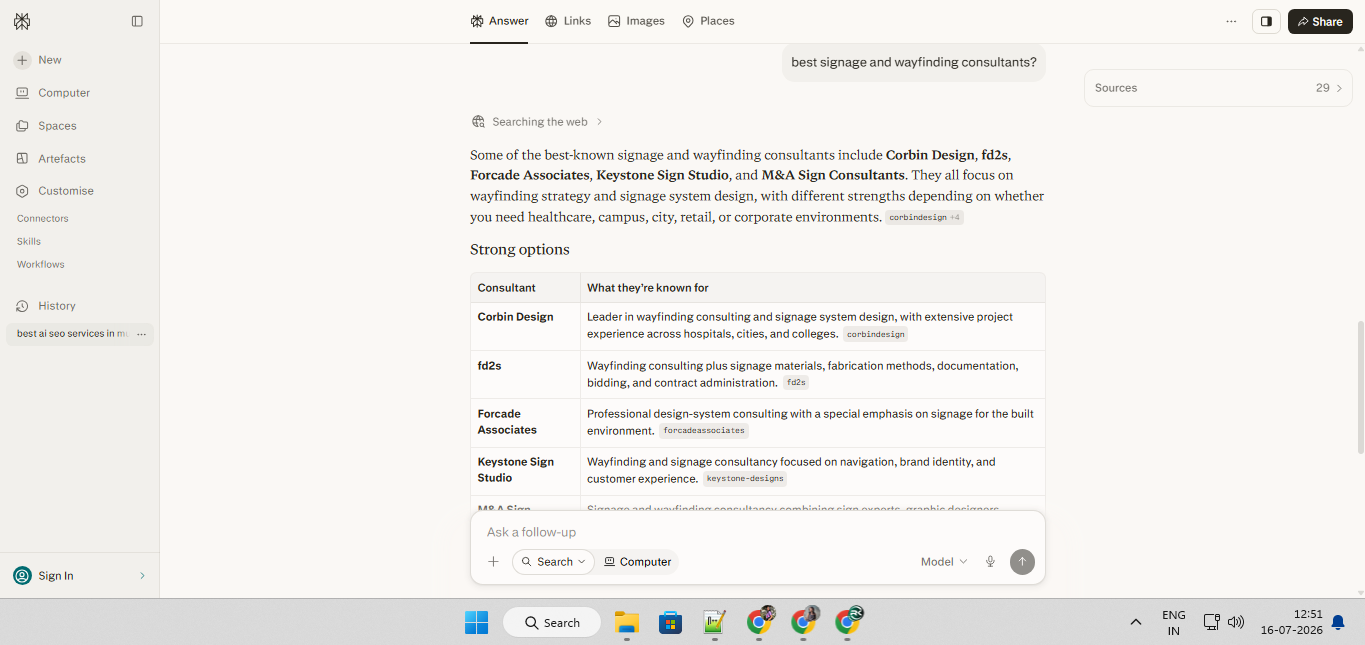The height and width of the screenshot is (645, 1365).
Task: Expand Searching the web steps
Action: [x=538, y=122]
